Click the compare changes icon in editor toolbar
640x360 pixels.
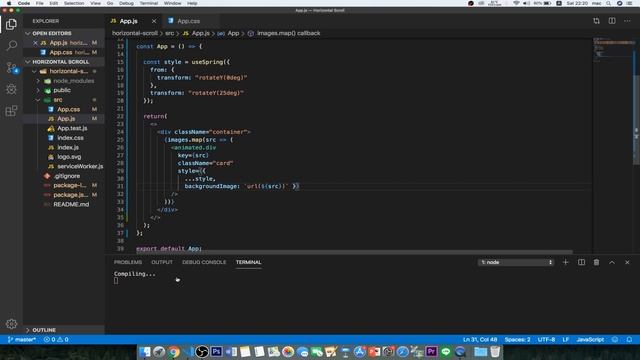pos(596,21)
